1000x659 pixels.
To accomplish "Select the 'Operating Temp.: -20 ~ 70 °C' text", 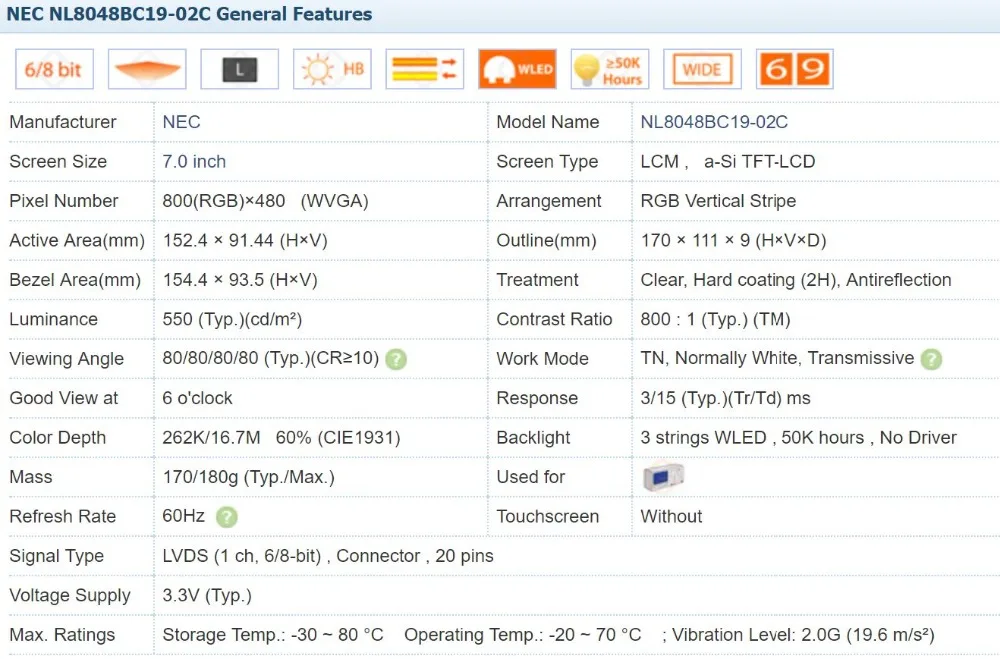I will tap(522, 635).
